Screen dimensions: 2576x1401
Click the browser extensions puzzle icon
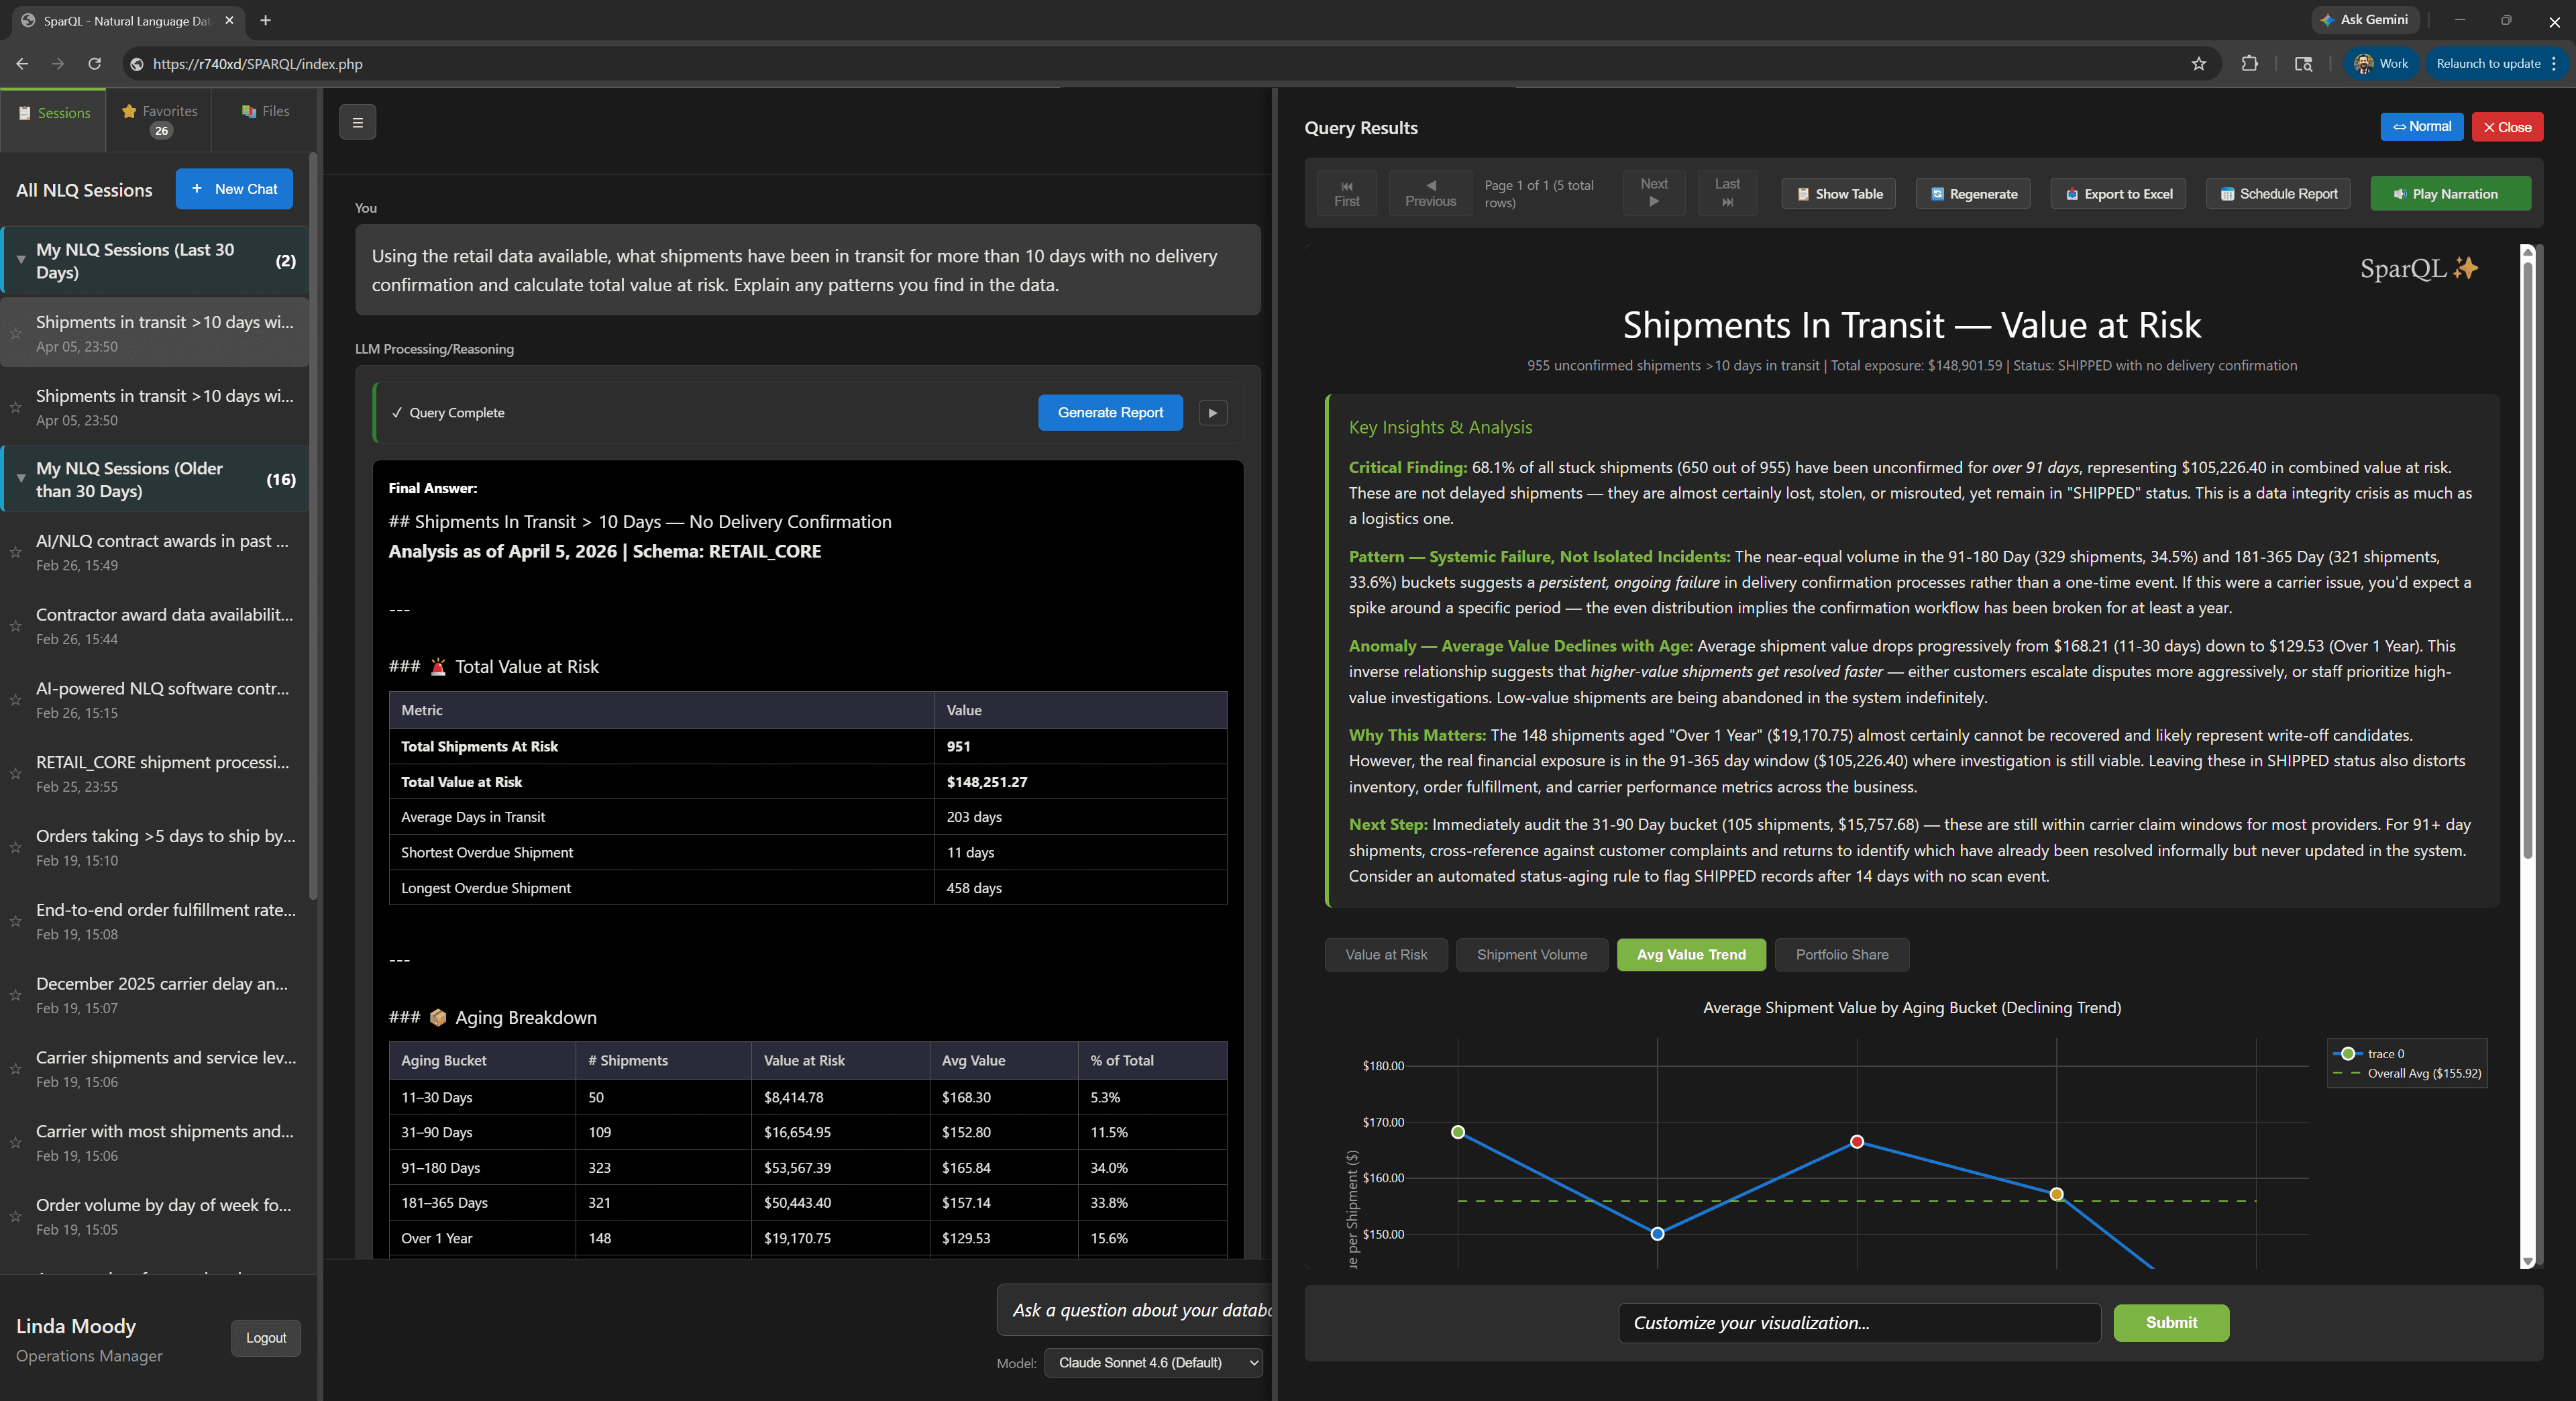(x=2250, y=63)
